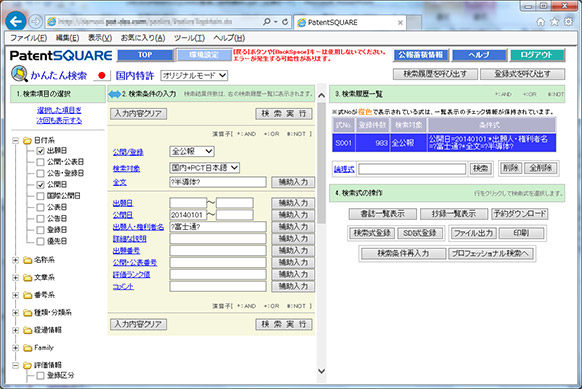Enable the 登録日 checkbox
This screenshot has height=389, width=582.
(x=40, y=230)
